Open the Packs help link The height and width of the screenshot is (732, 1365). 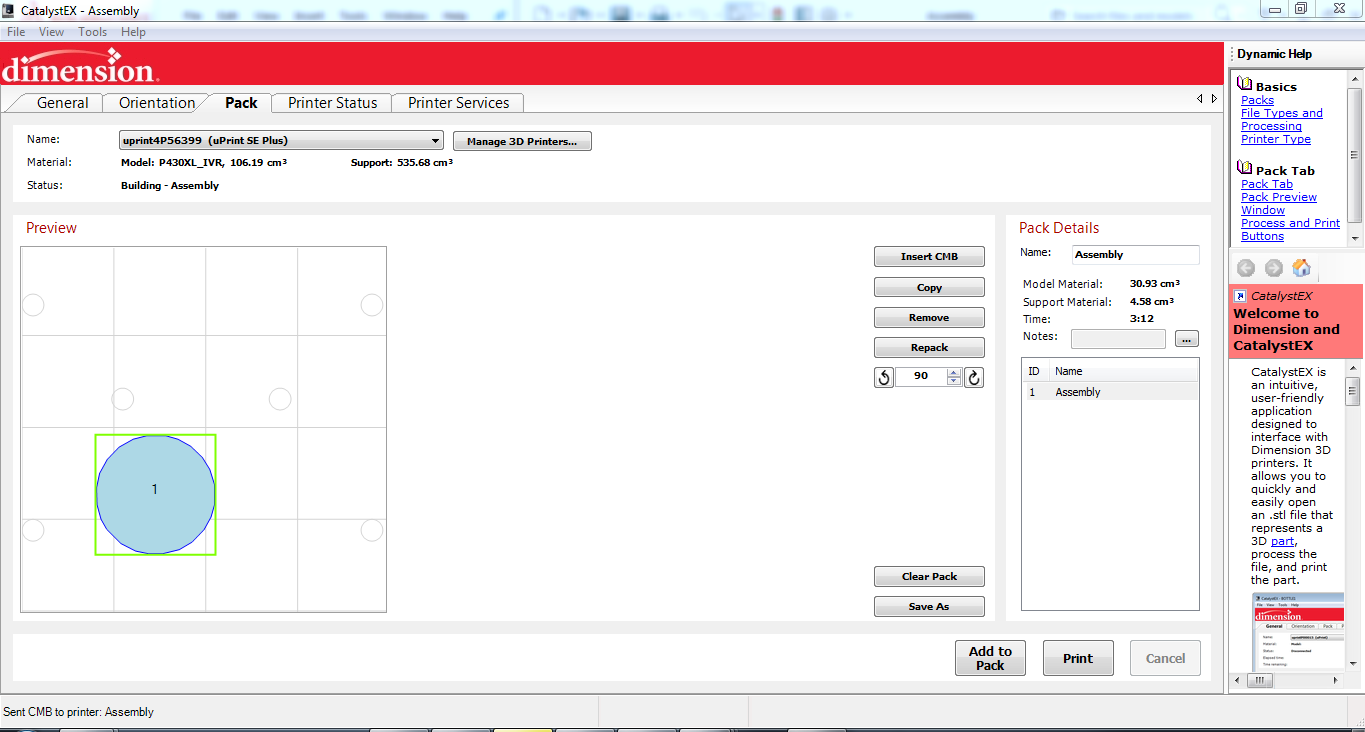(1257, 100)
